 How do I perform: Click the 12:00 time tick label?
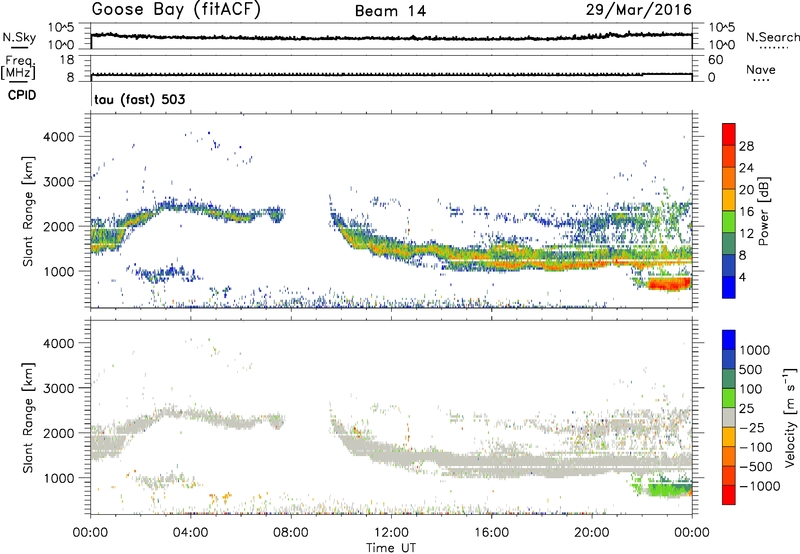tap(391, 533)
